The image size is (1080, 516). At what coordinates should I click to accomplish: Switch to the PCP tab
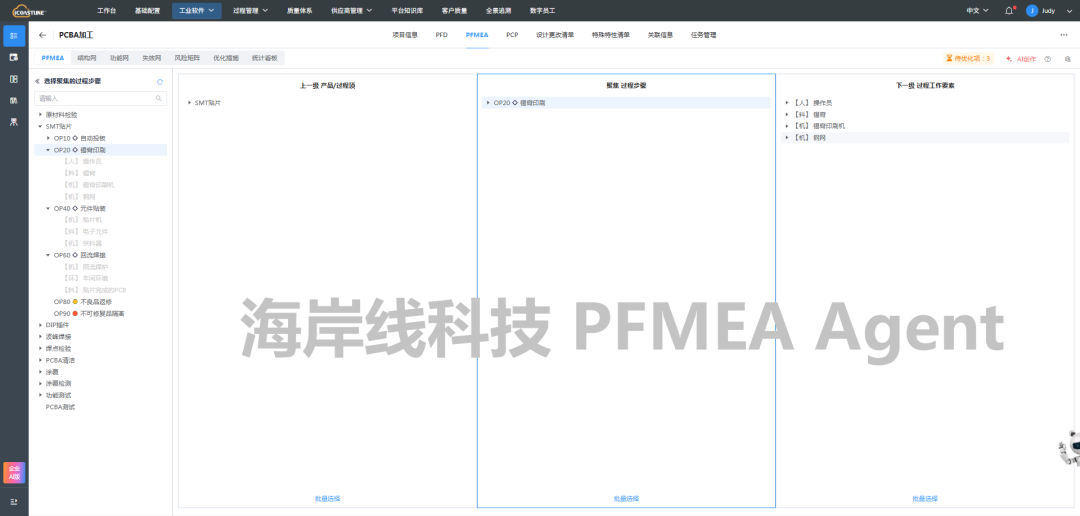[x=512, y=35]
